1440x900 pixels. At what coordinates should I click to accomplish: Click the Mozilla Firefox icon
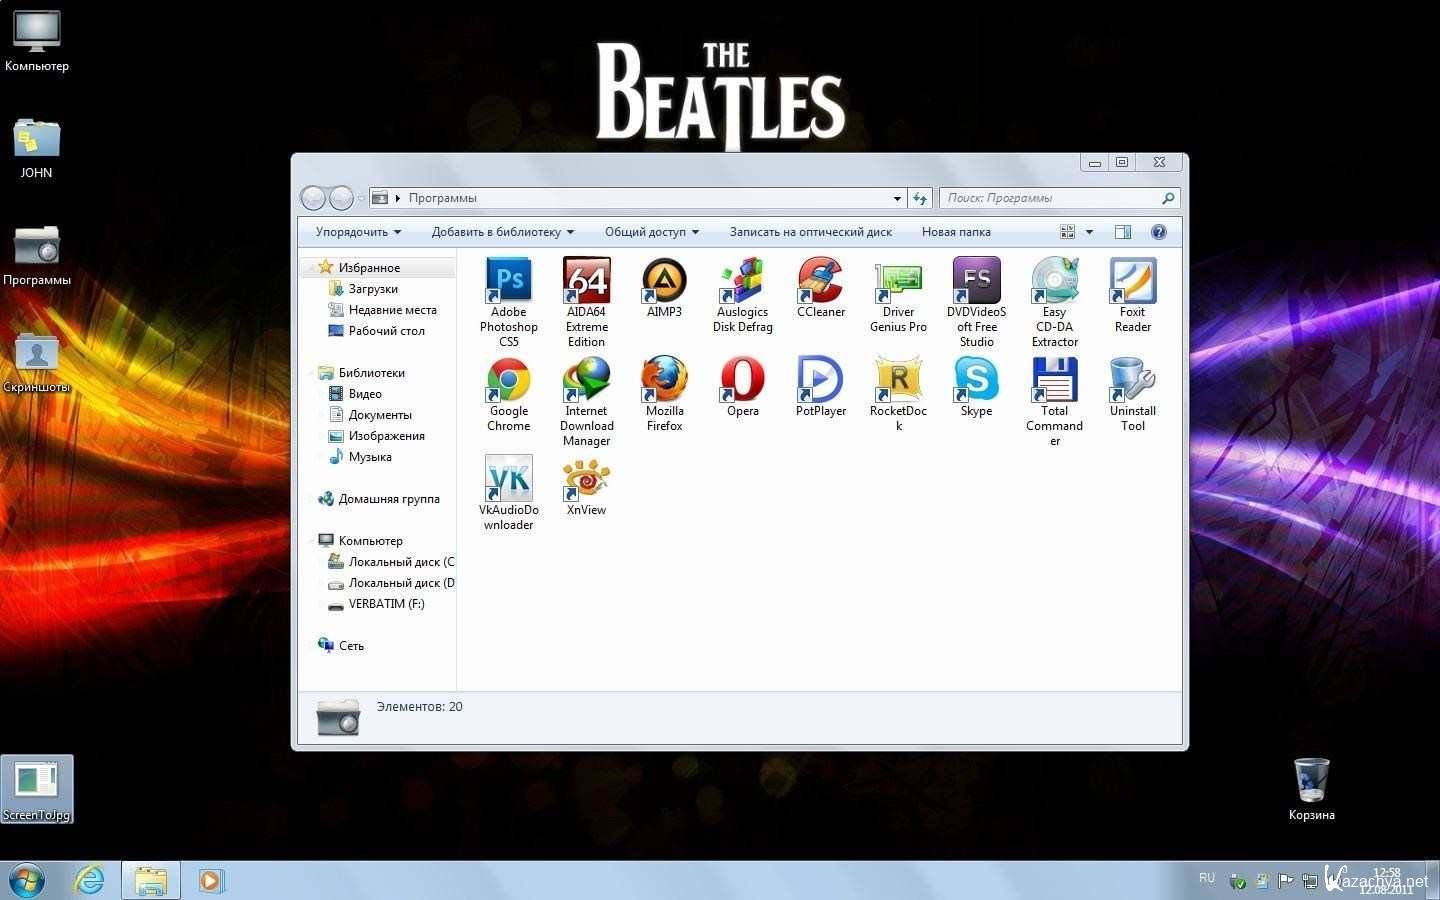664,381
